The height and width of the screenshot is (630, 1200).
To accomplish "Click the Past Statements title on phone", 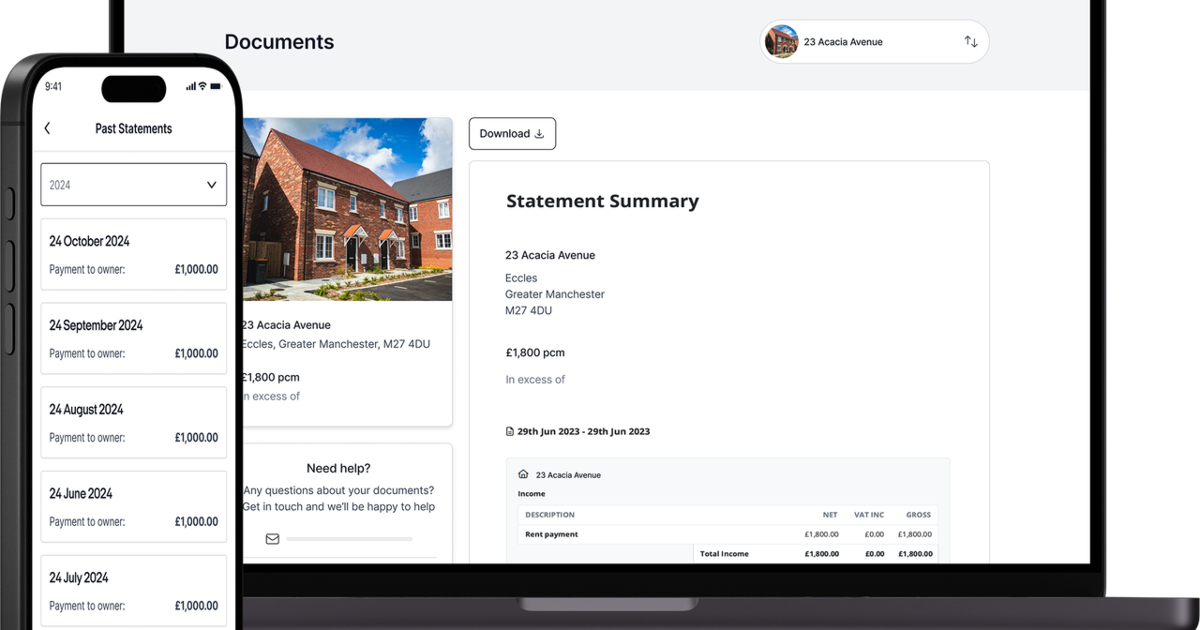I will point(133,128).
